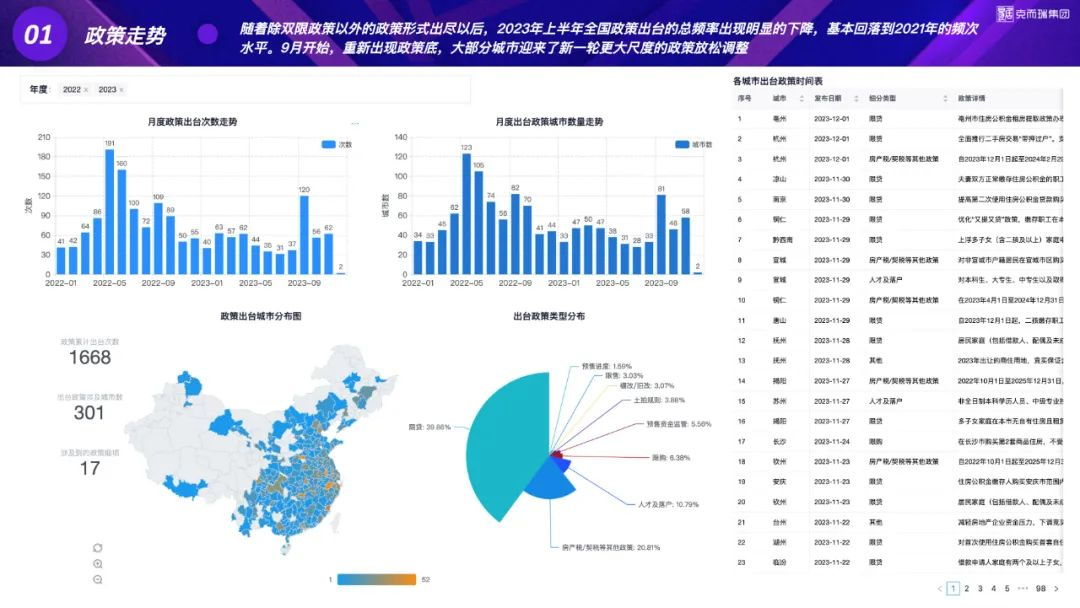
Task: Click the map's blue-orange color scale bar
Action: pos(376,580)
